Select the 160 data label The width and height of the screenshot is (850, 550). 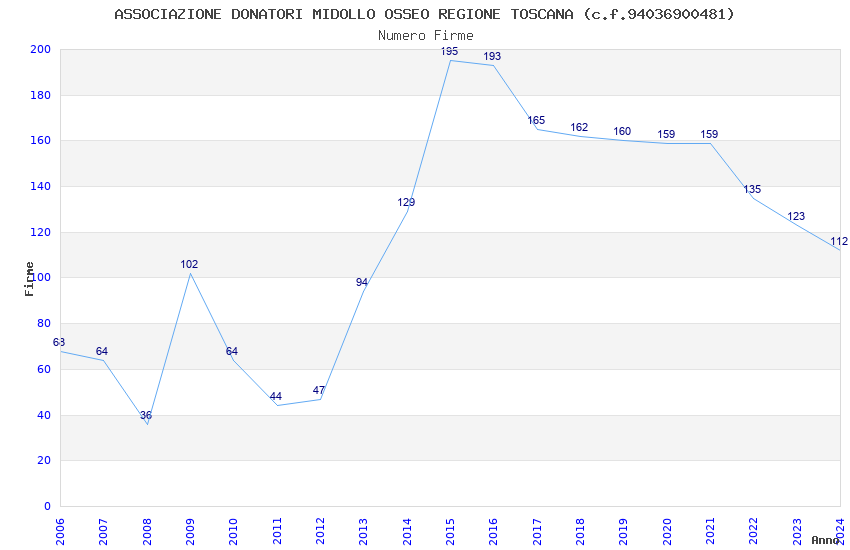pyautogui.click(x=622, y=131)
